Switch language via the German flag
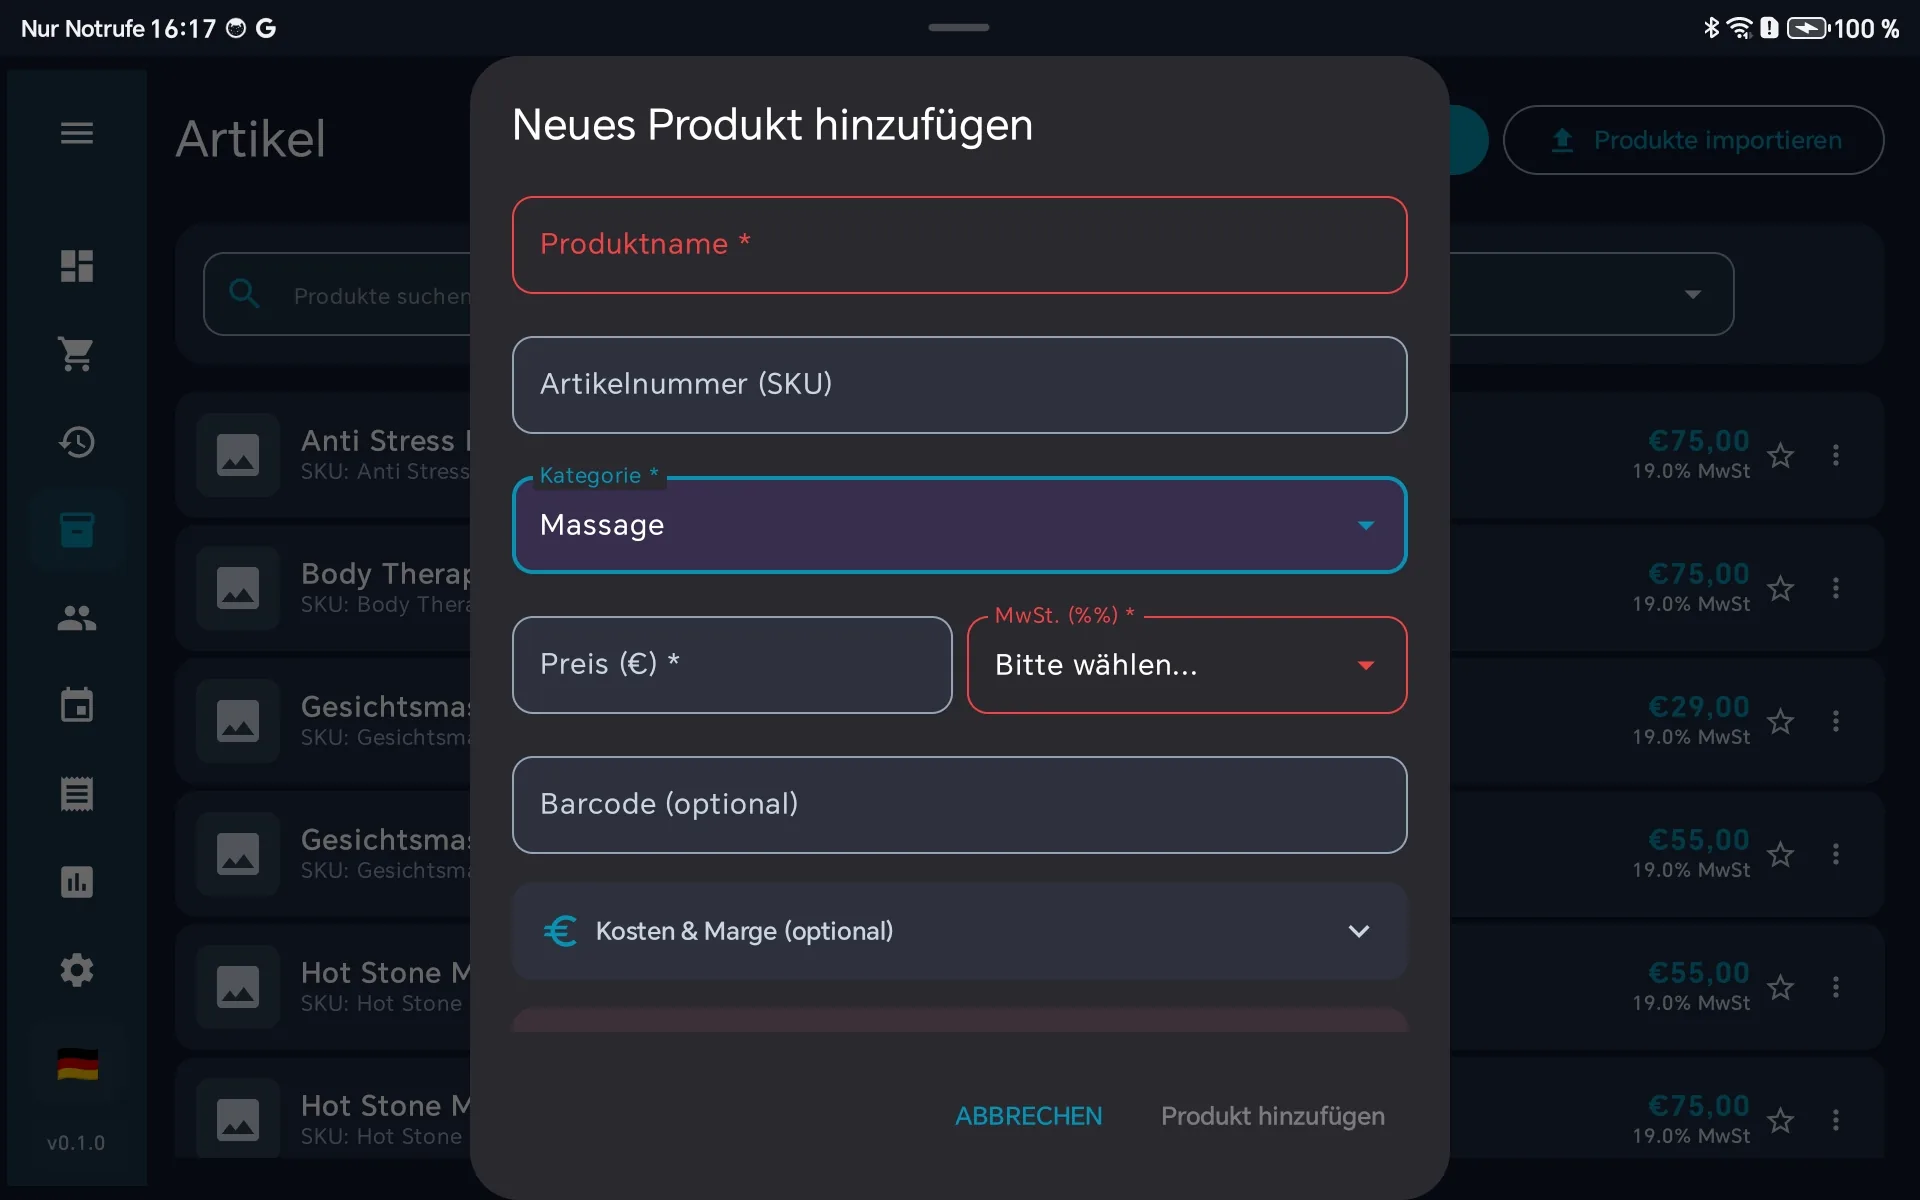The image size is (1920, 1200). pos(77,1065)
